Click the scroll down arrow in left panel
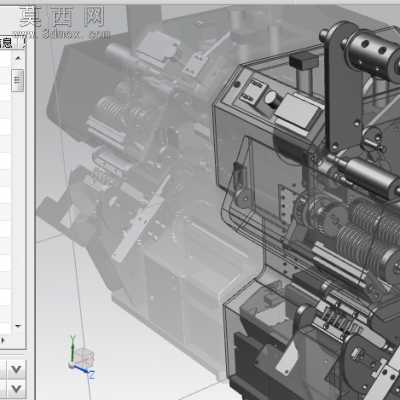The width and height of the screenshot is (400, 400). [x=18, y=325]
